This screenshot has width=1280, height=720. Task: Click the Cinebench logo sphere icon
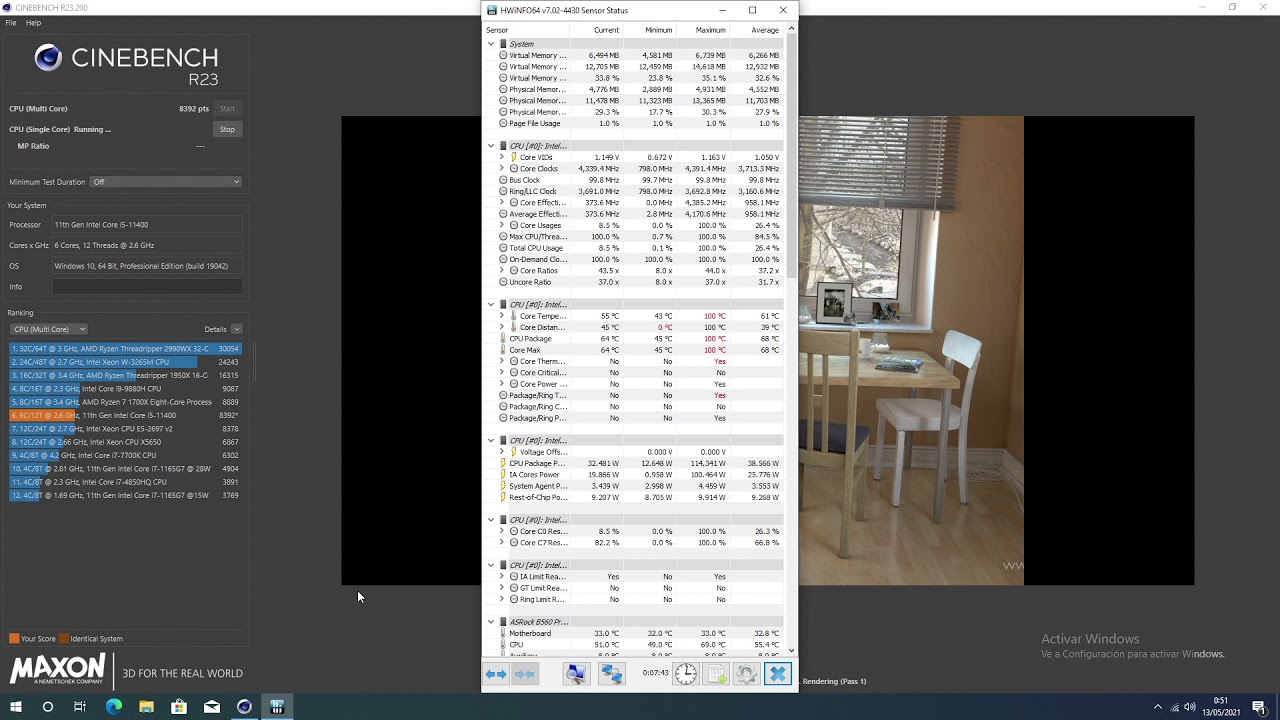[x=48, y=58]
